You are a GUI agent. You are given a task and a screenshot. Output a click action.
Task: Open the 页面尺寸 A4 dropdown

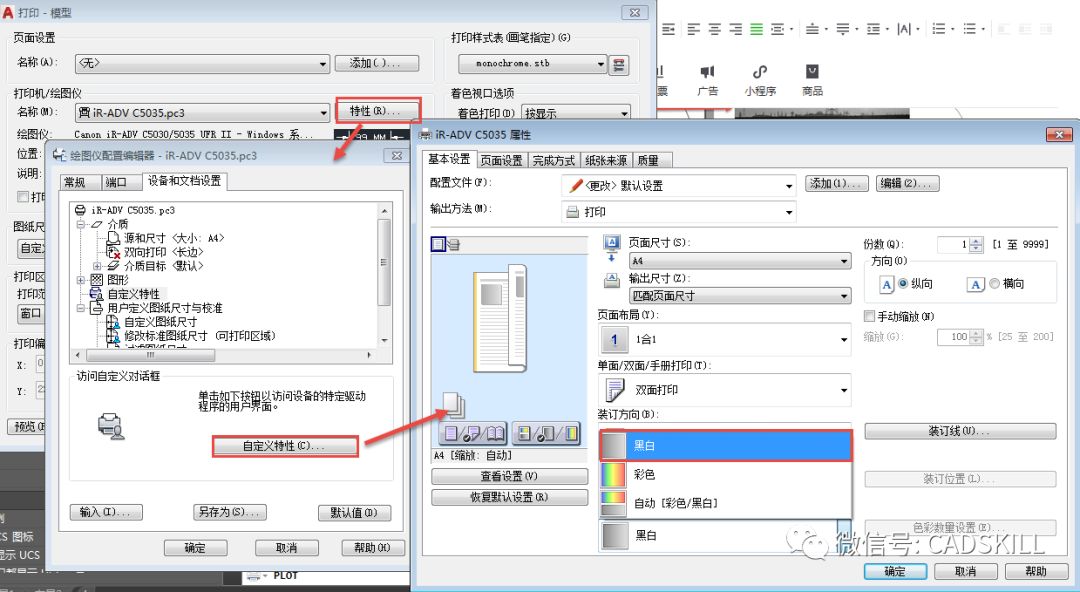[x=740, y=261]
